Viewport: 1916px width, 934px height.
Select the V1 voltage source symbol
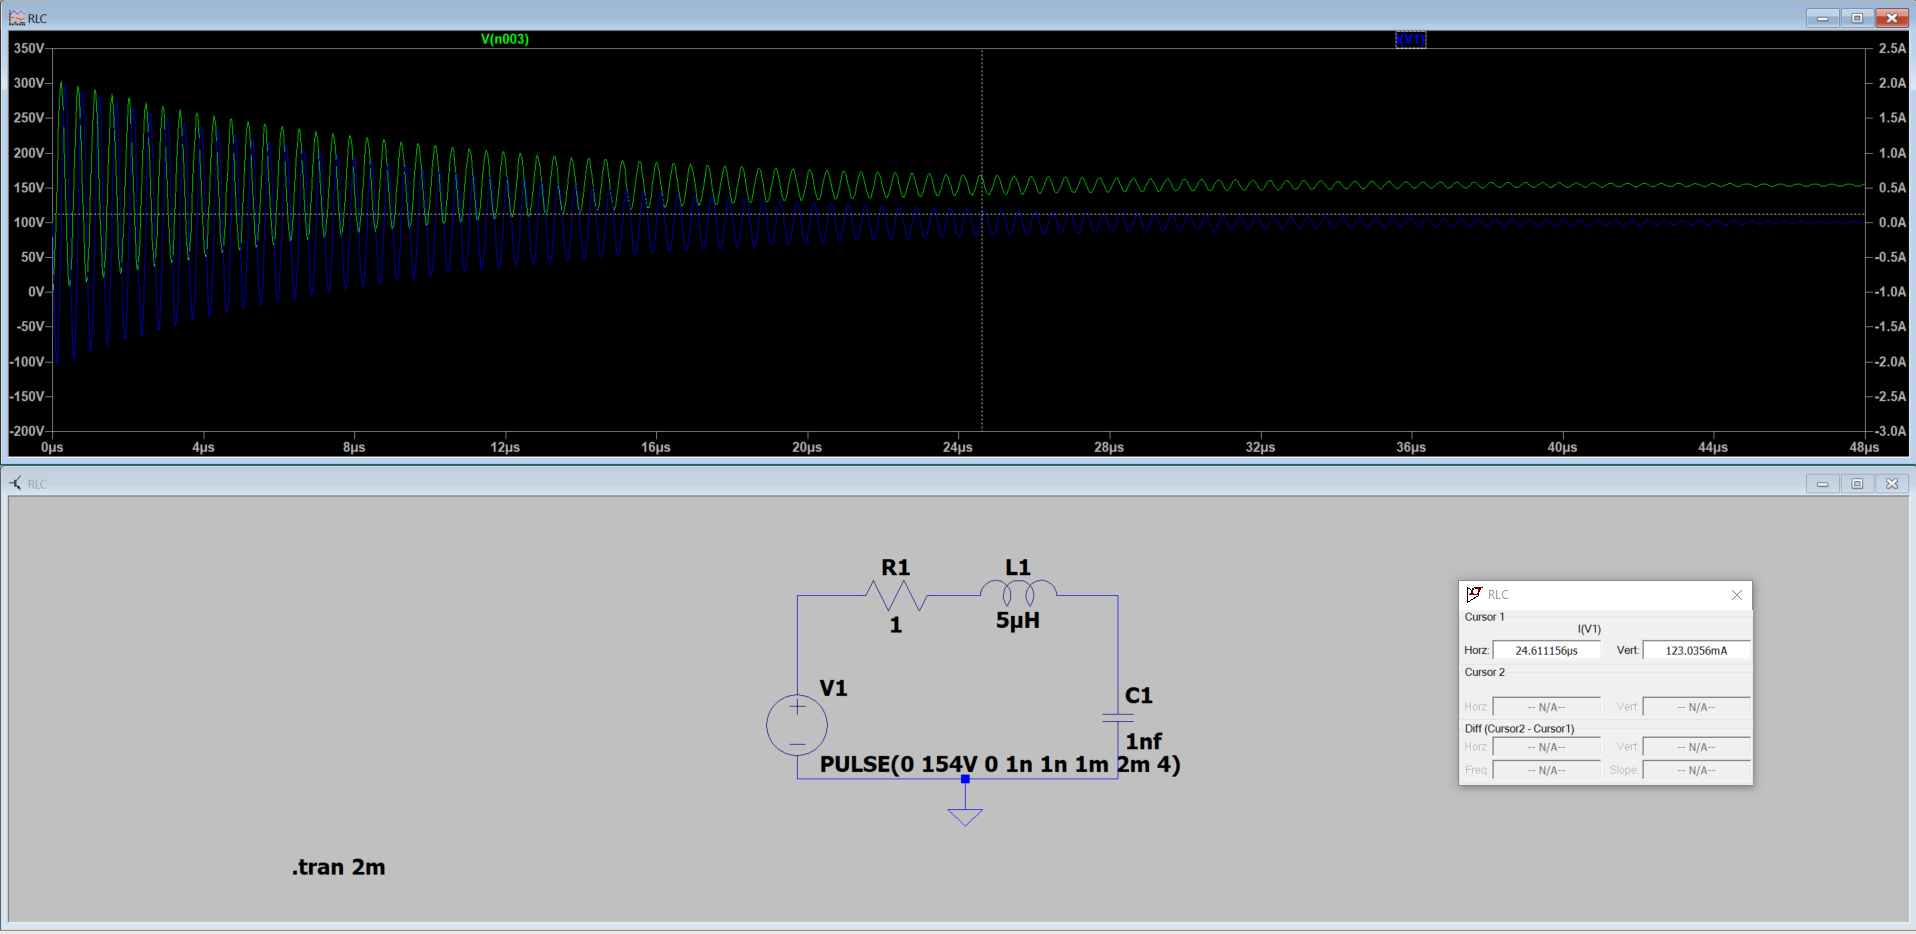pyautogui.click(x=797, y=724)
